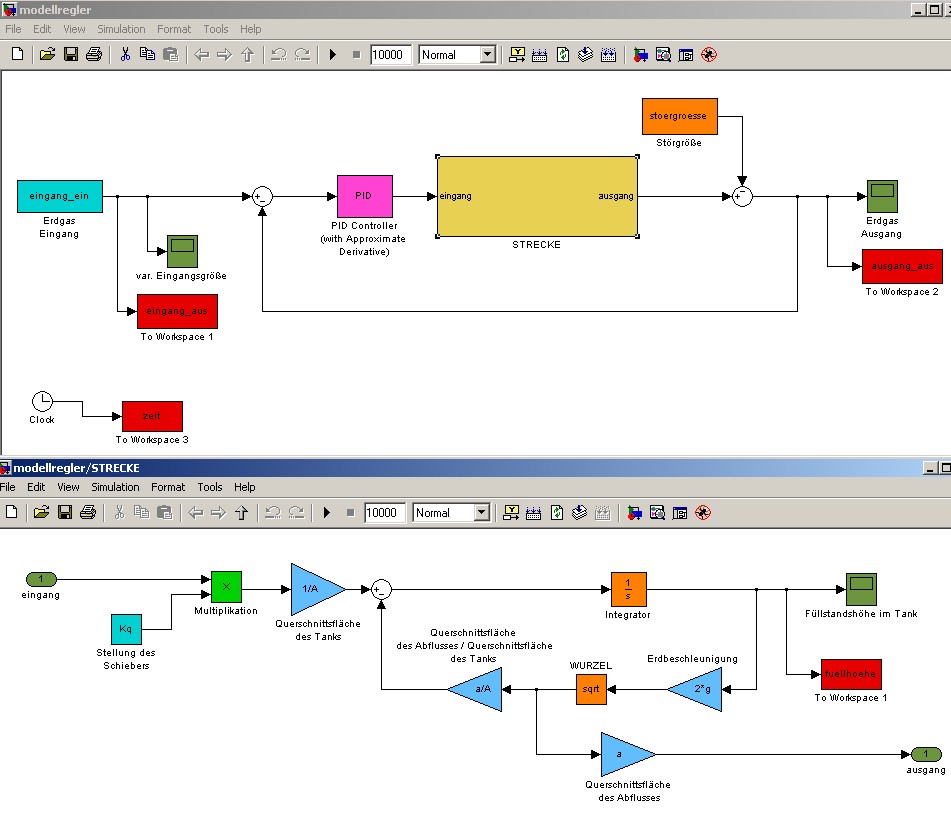Viewport: 951px width, 832px height.
Task: Select ausgang output port block
Action: (926, 754)
